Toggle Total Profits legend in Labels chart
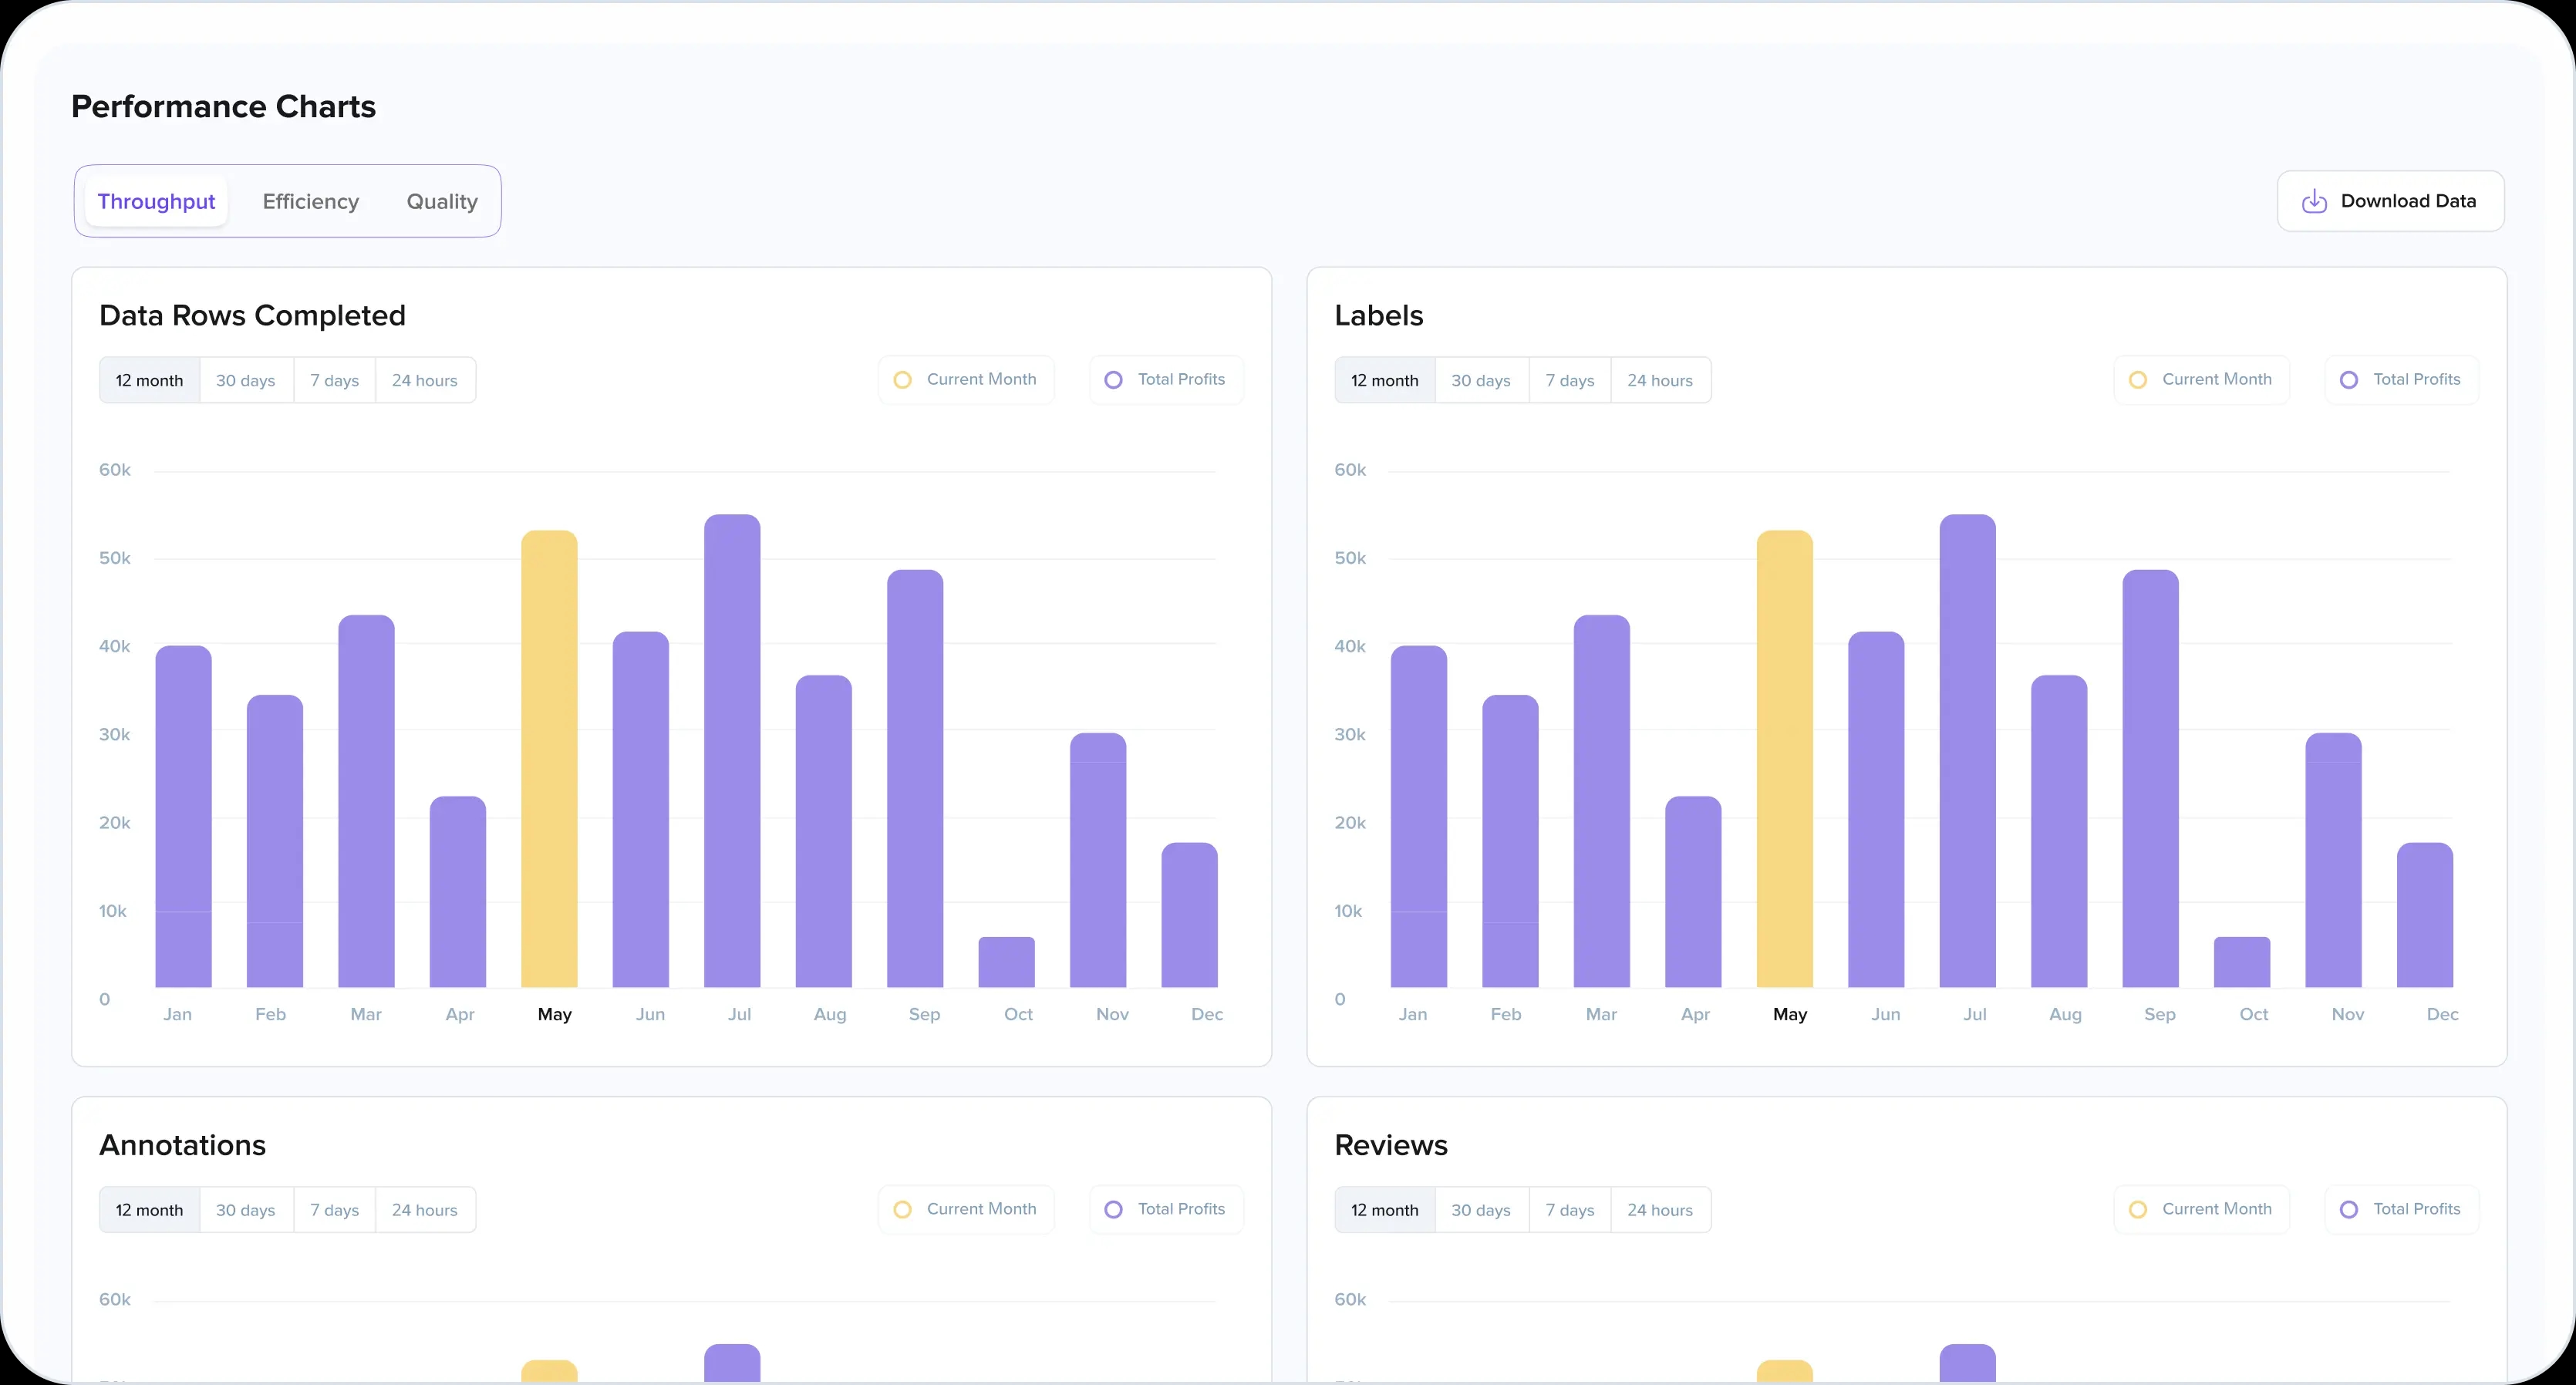This screenshot has height=1385, width=2576. pyautogui.click(x=2401, y=380)
